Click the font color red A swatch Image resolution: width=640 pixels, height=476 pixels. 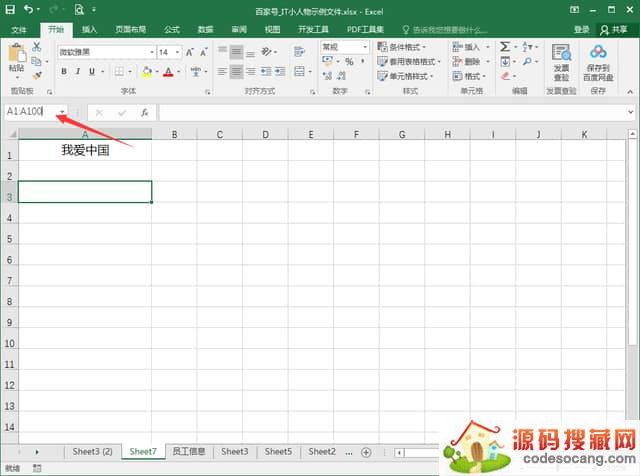pos(167,72)
